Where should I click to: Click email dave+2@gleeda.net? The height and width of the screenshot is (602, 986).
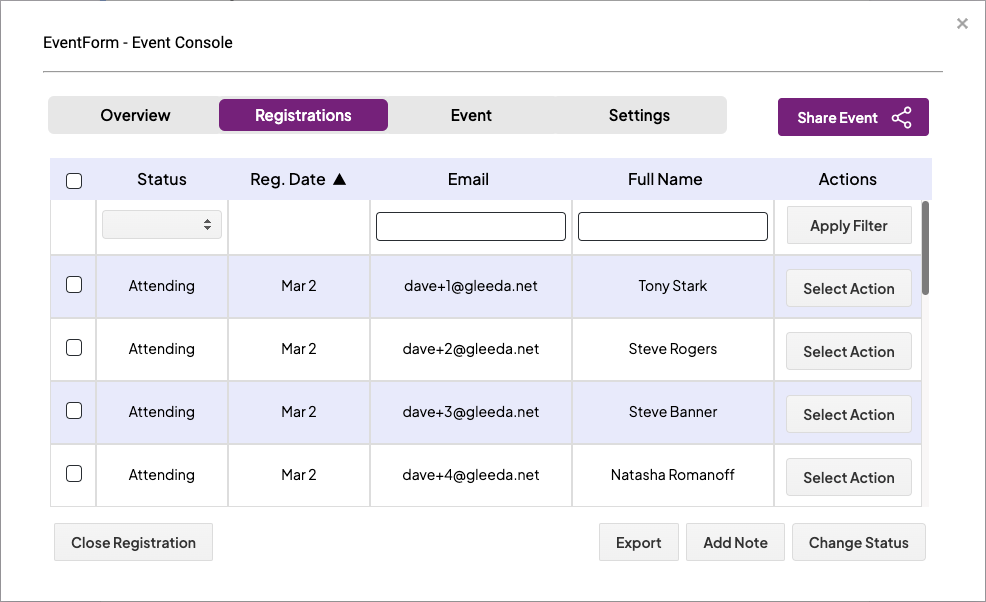(470, 348)
